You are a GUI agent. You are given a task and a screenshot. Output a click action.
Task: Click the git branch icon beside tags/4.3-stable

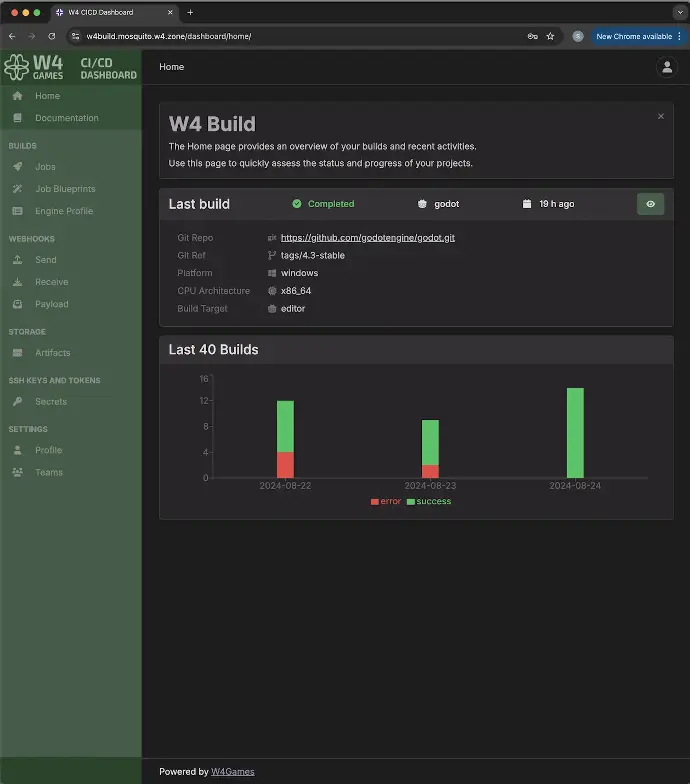click(x=272, y=255)
